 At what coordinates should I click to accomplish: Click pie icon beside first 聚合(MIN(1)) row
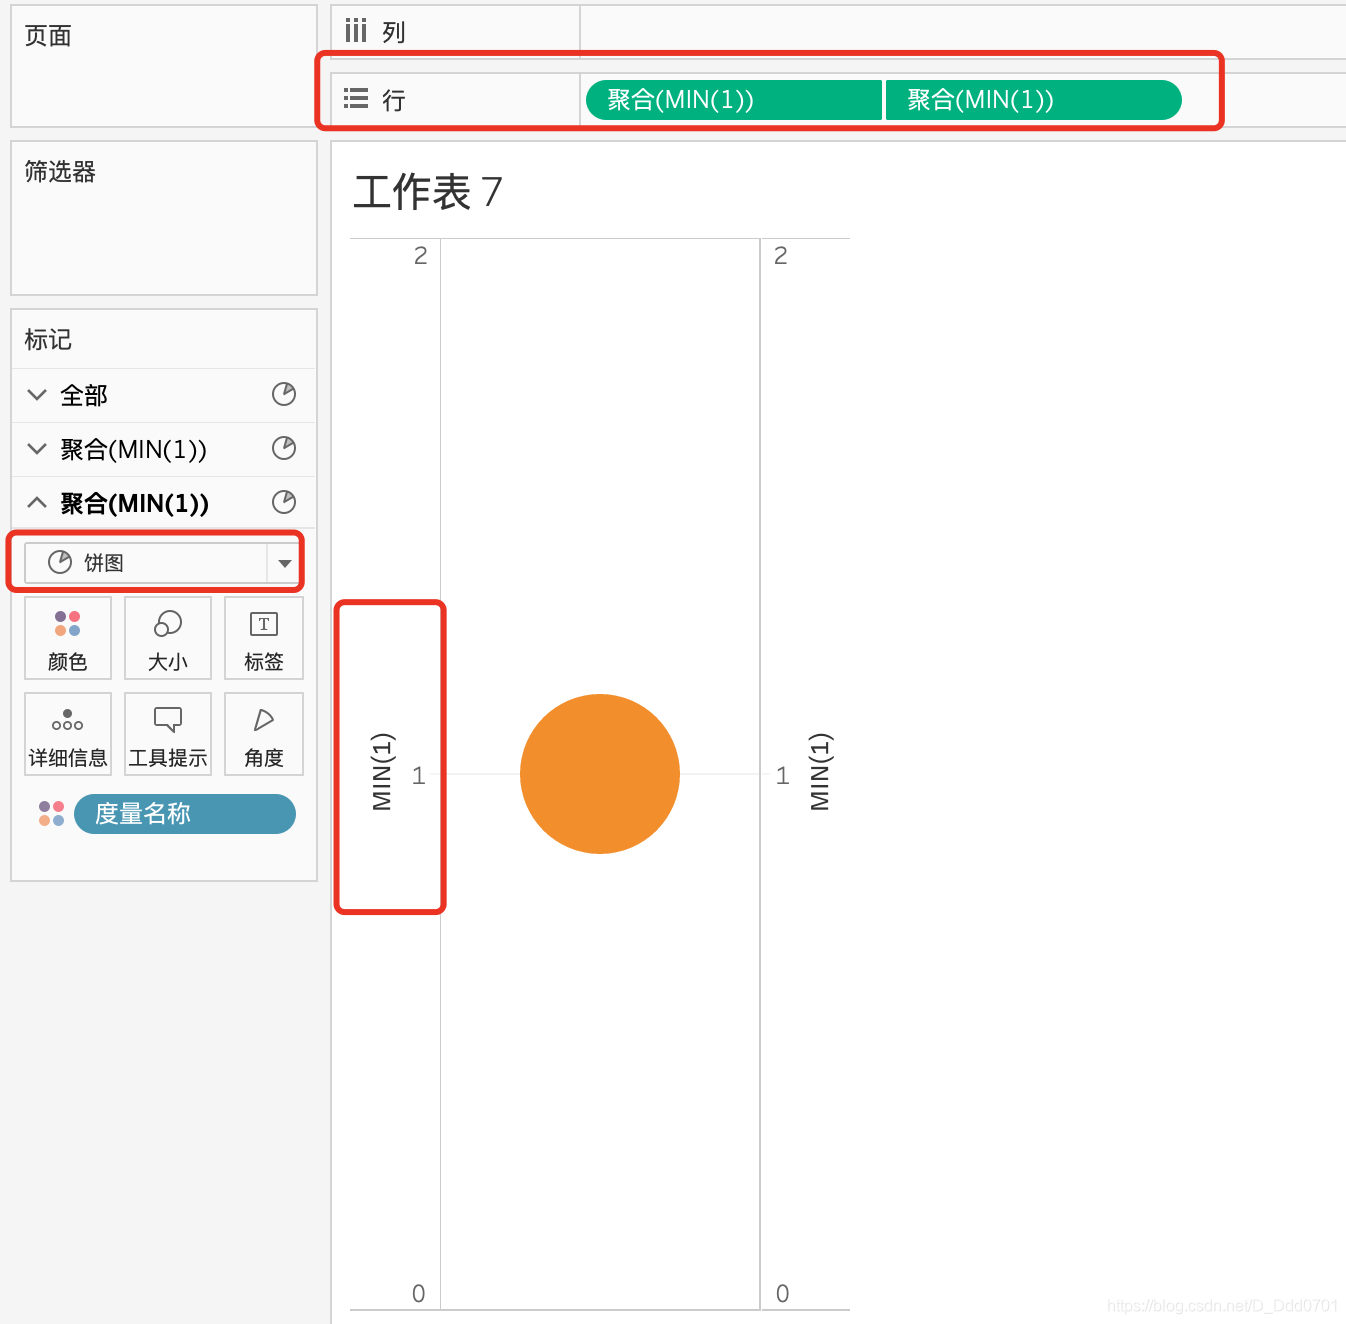click(x=284, y=448)
